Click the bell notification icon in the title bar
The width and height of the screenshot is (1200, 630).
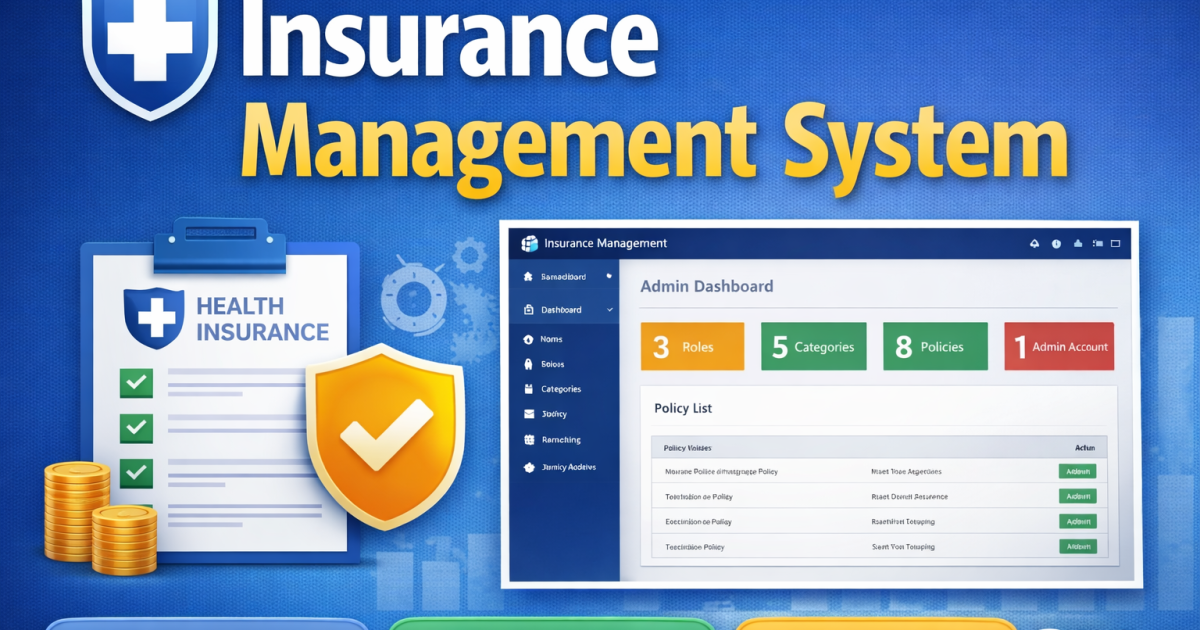1035,244
